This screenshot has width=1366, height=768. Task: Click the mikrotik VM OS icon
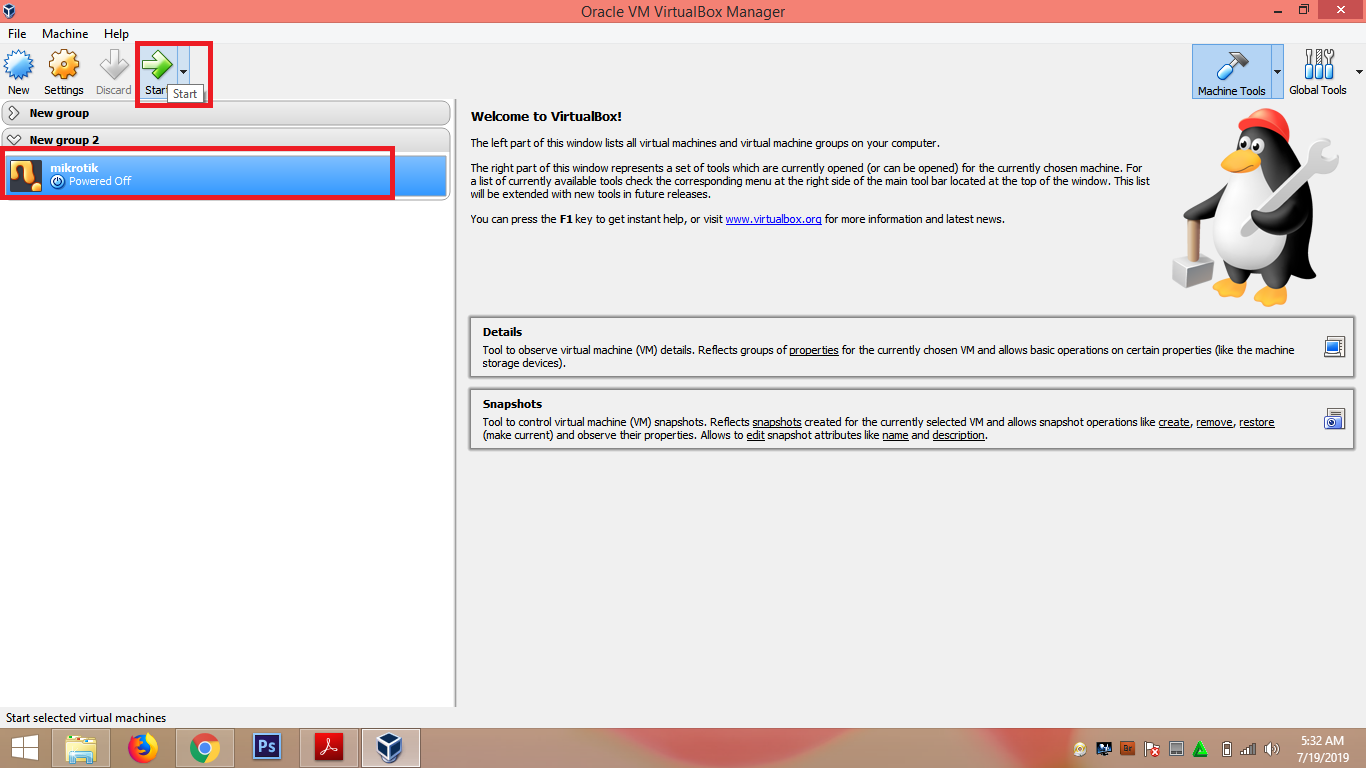pos(26,176)
